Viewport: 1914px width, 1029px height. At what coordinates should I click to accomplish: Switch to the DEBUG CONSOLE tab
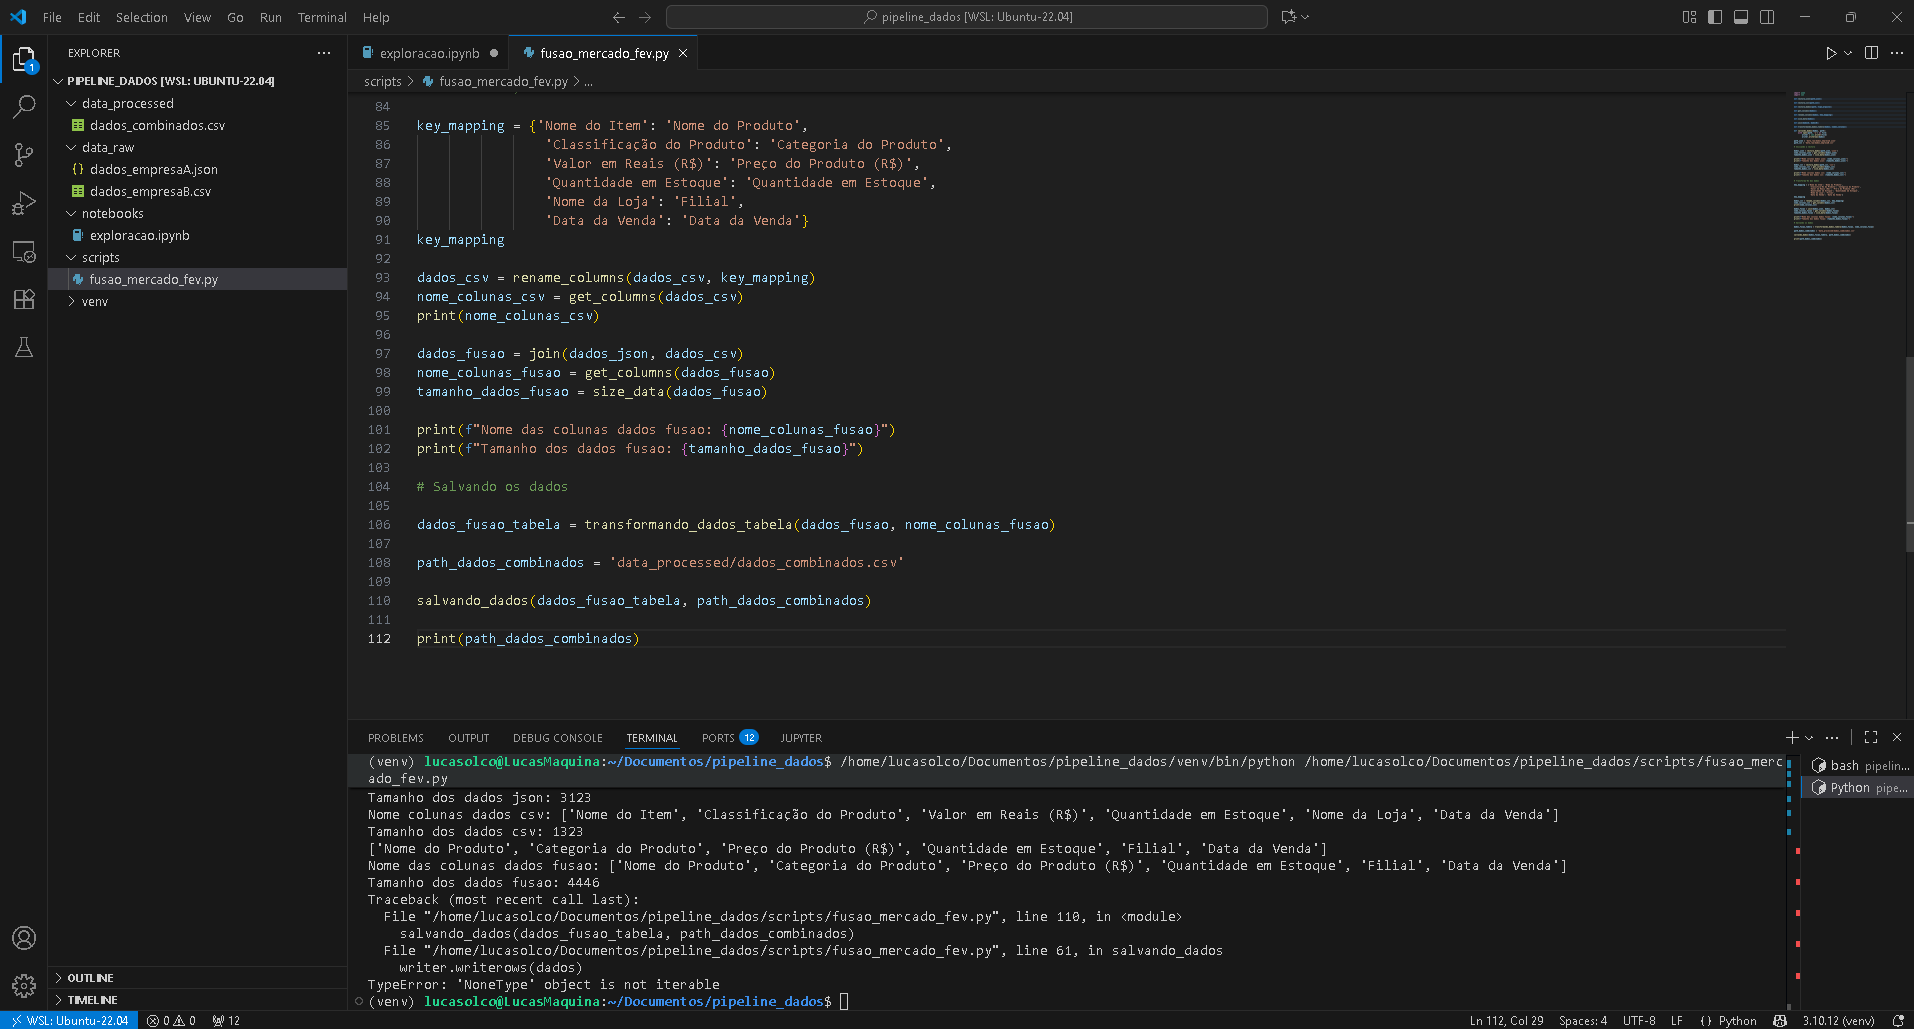(x=558, y=738)
